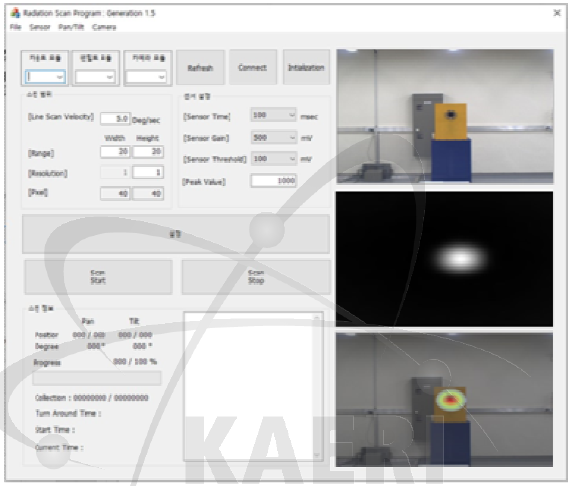
Task: Click the radiation overlay camera image
Action: pyautogui.click(x=444, y=400)
